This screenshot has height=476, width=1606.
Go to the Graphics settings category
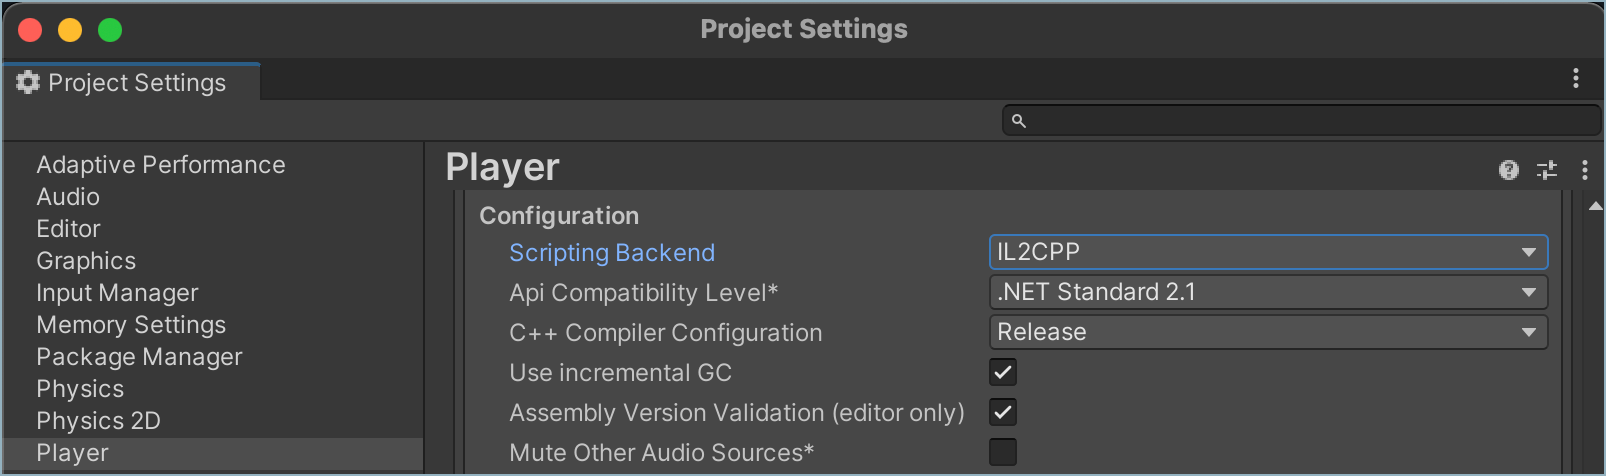86,261
